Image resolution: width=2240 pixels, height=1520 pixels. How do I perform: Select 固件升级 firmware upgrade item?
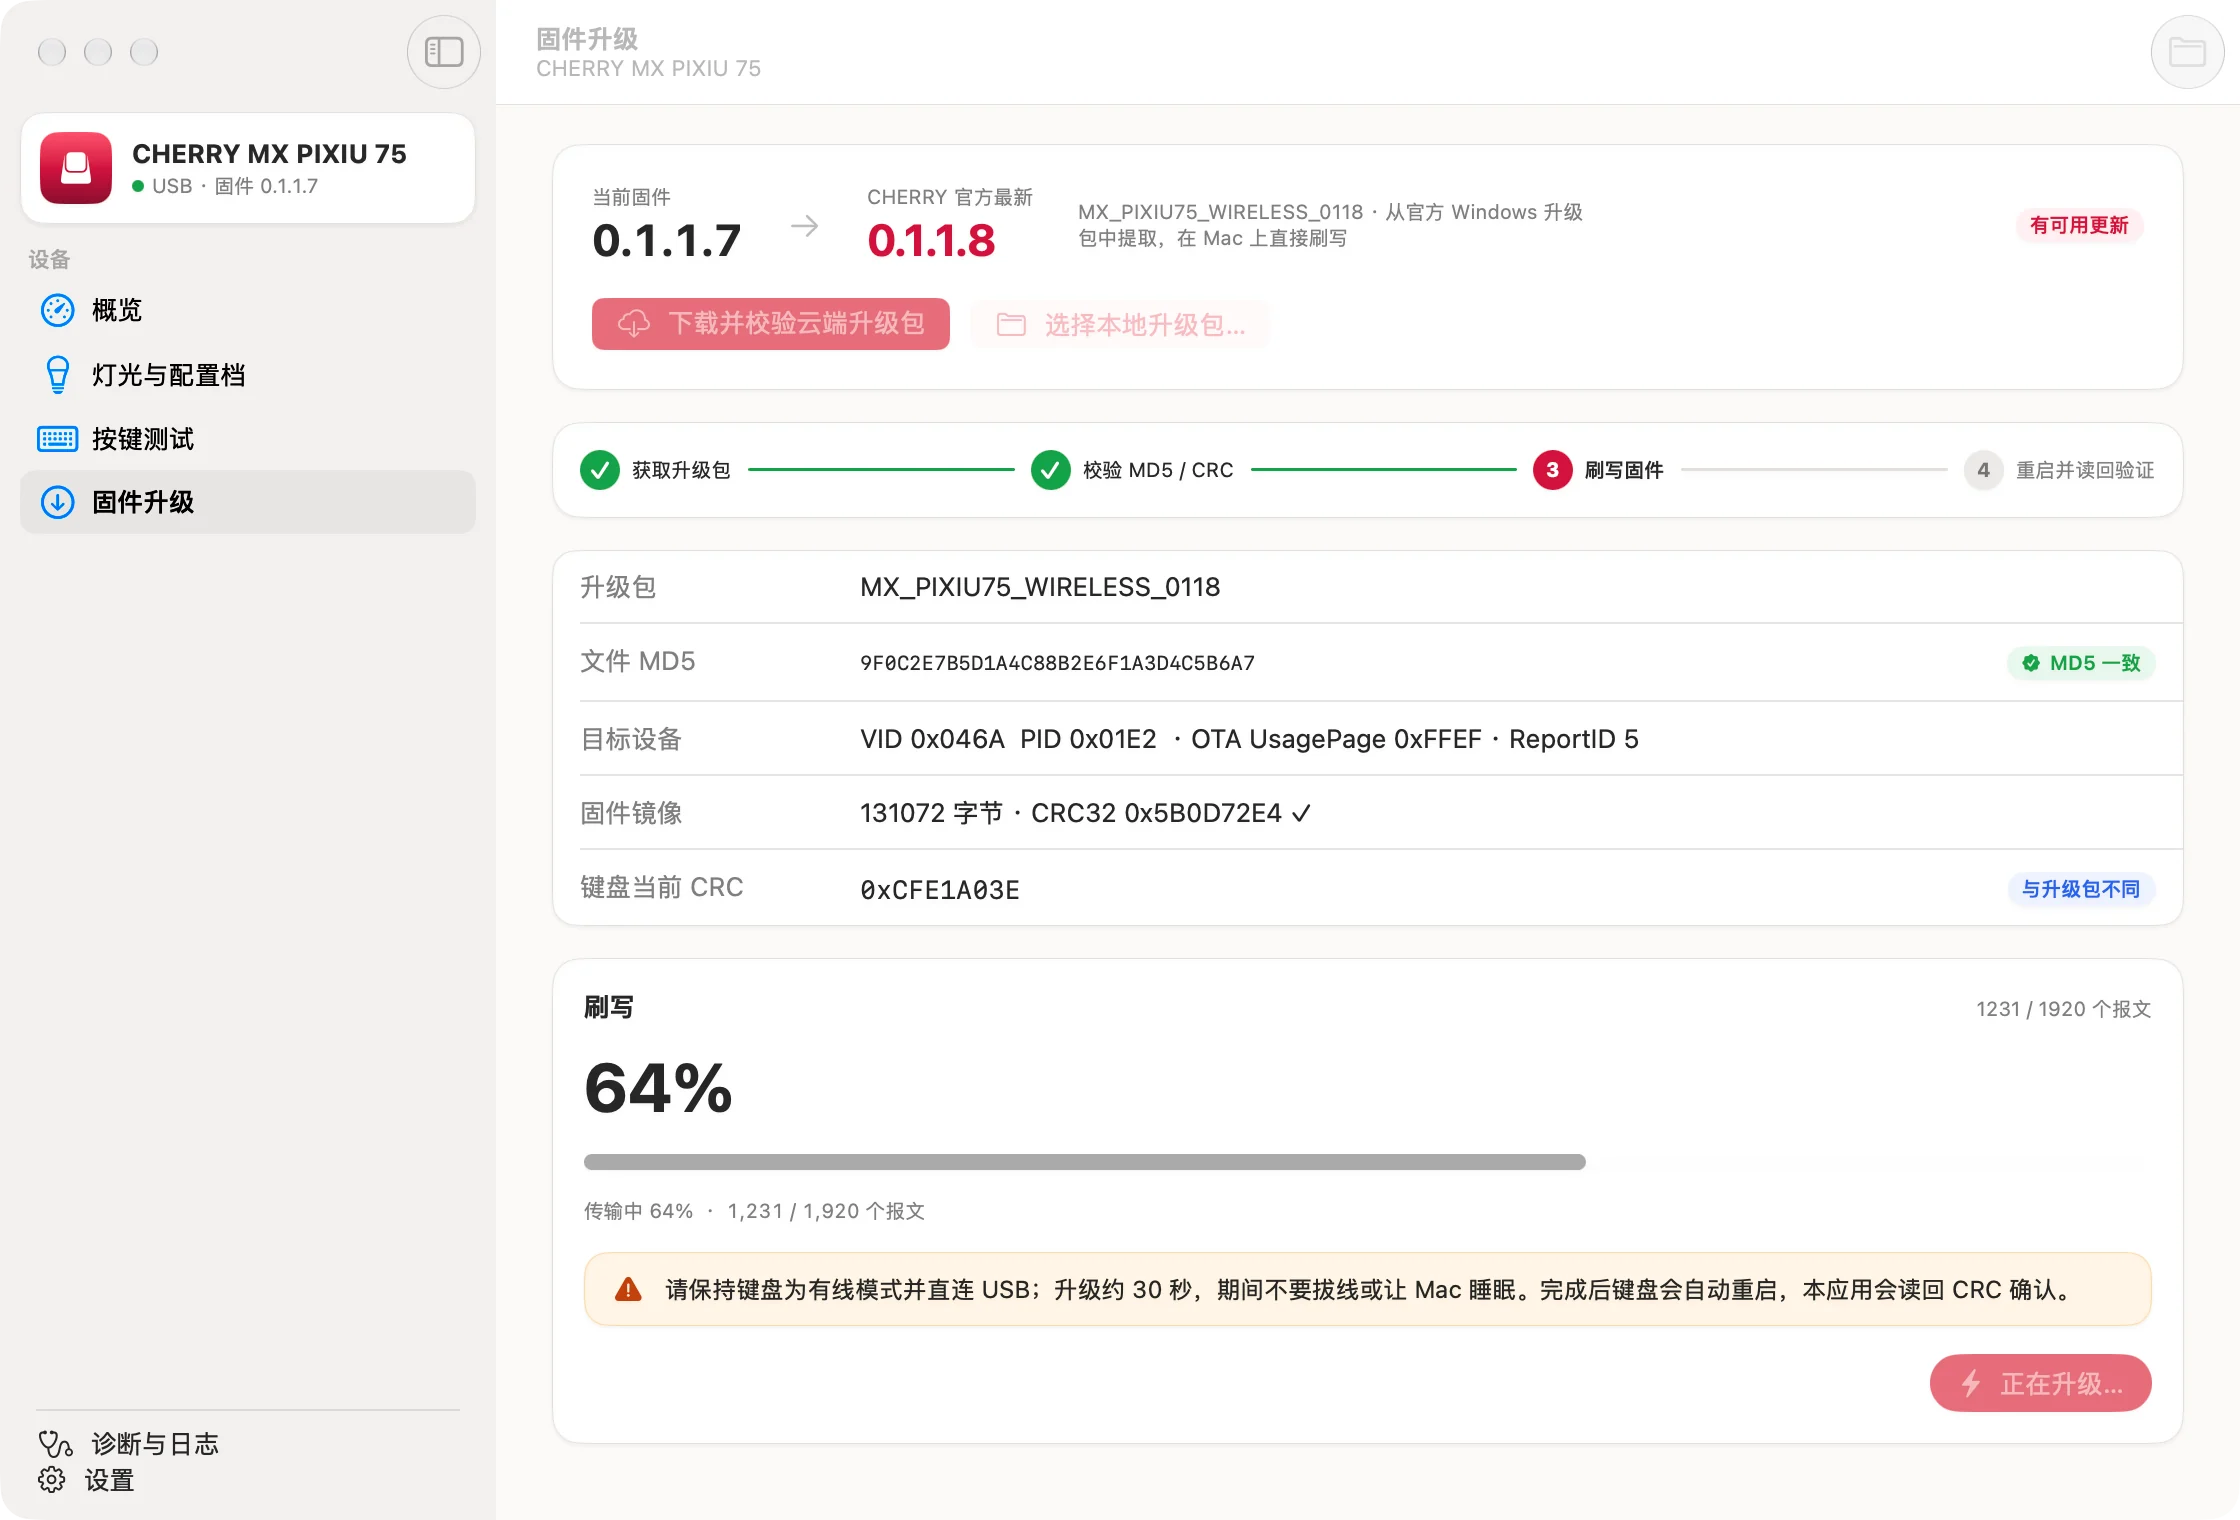coord(248,502)
